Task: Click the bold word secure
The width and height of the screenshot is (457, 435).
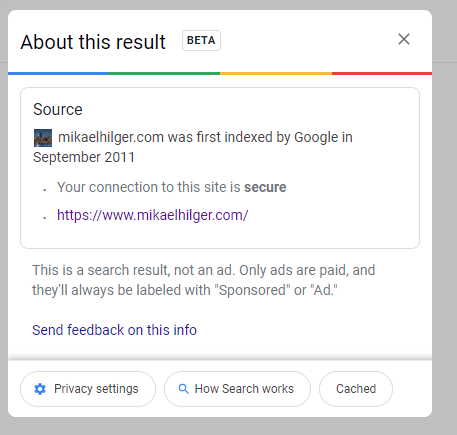Action: click(265, 187)
